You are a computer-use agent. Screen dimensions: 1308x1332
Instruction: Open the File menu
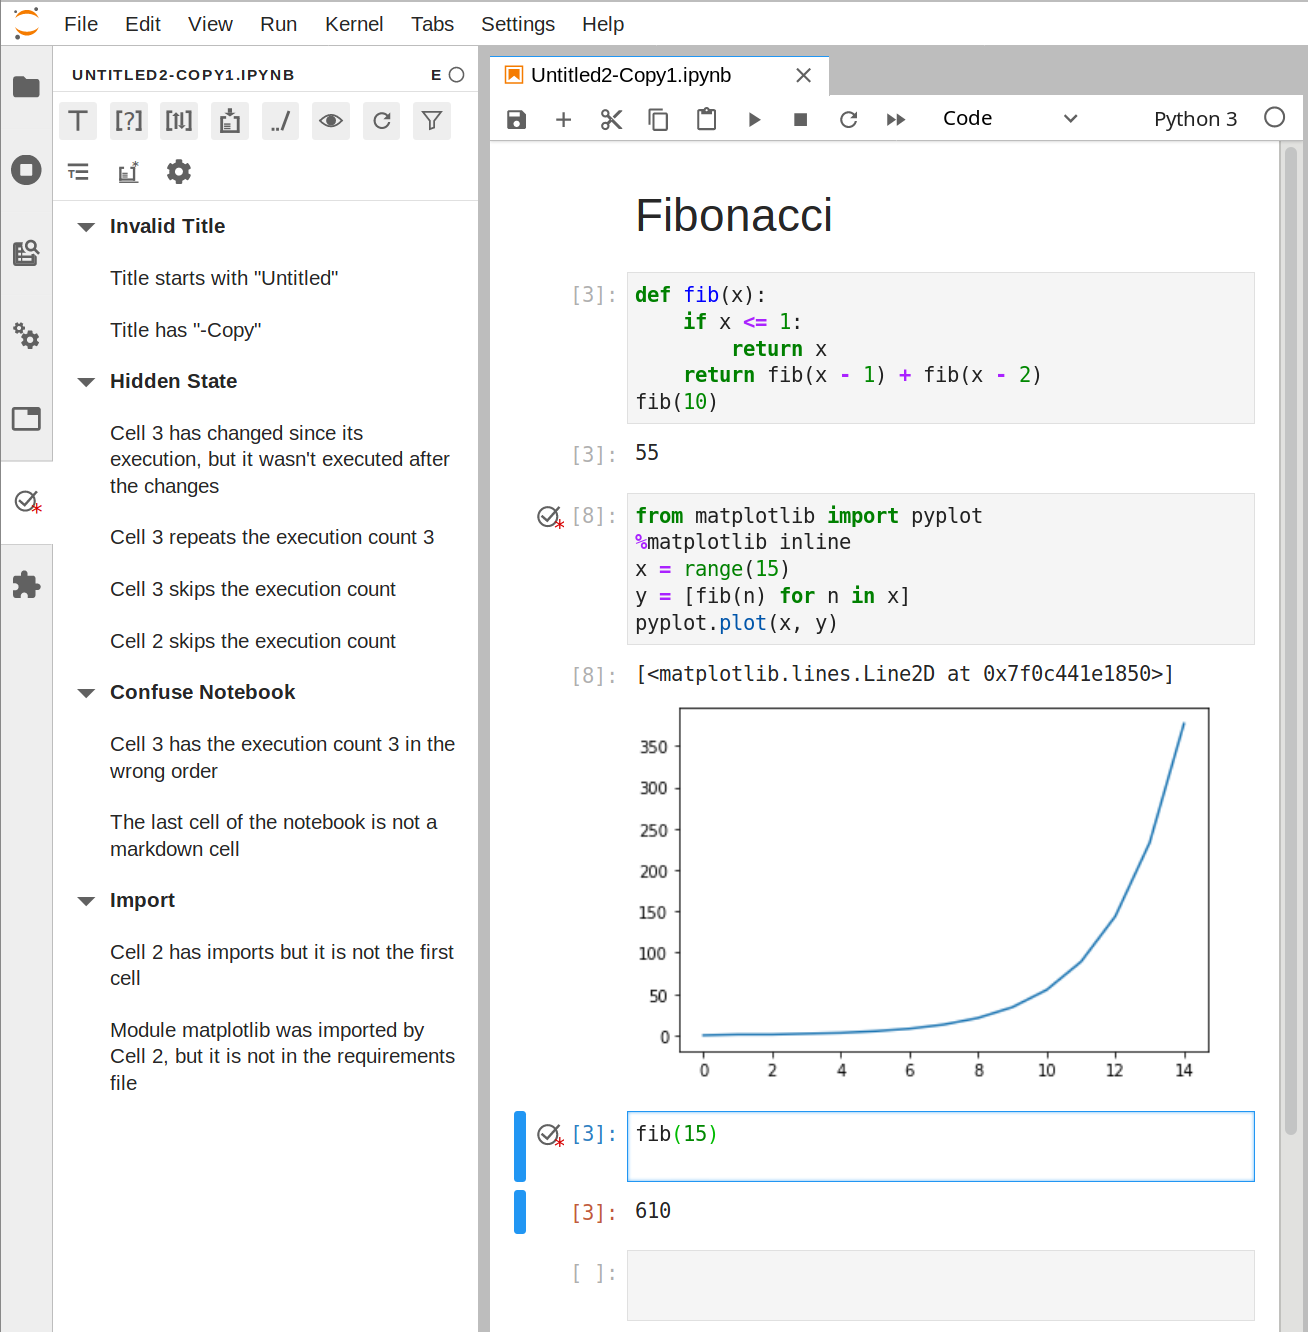pos(81,24)
